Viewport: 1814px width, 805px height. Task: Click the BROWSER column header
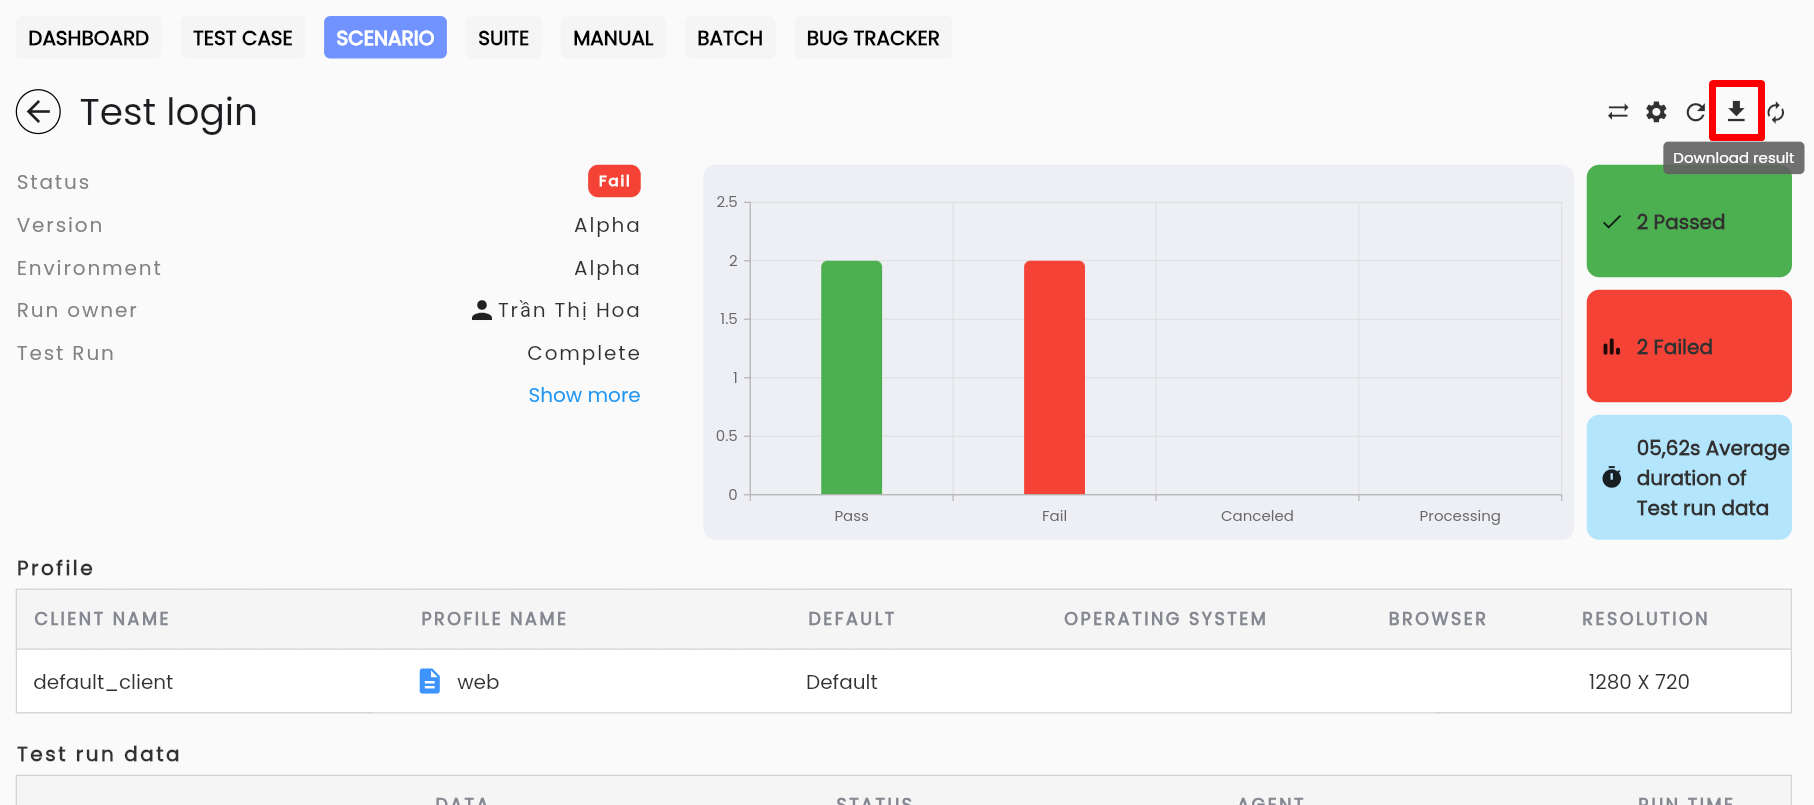click(1437, 619)
